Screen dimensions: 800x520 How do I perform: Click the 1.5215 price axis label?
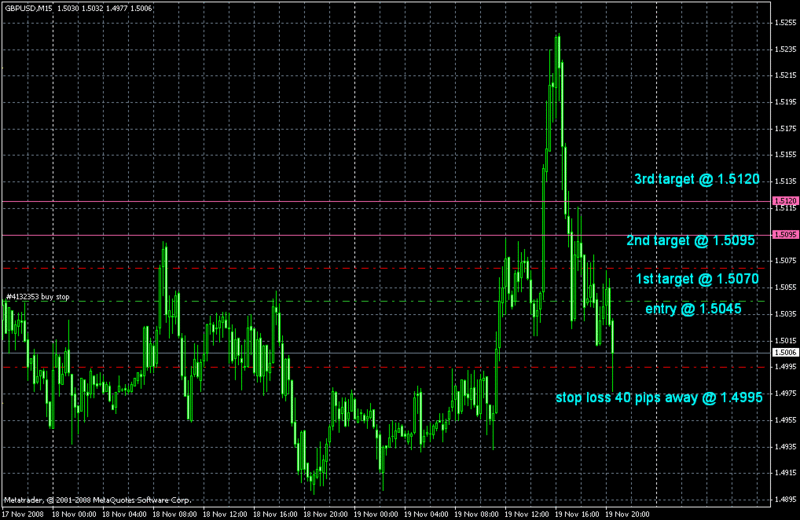point(785,76)
